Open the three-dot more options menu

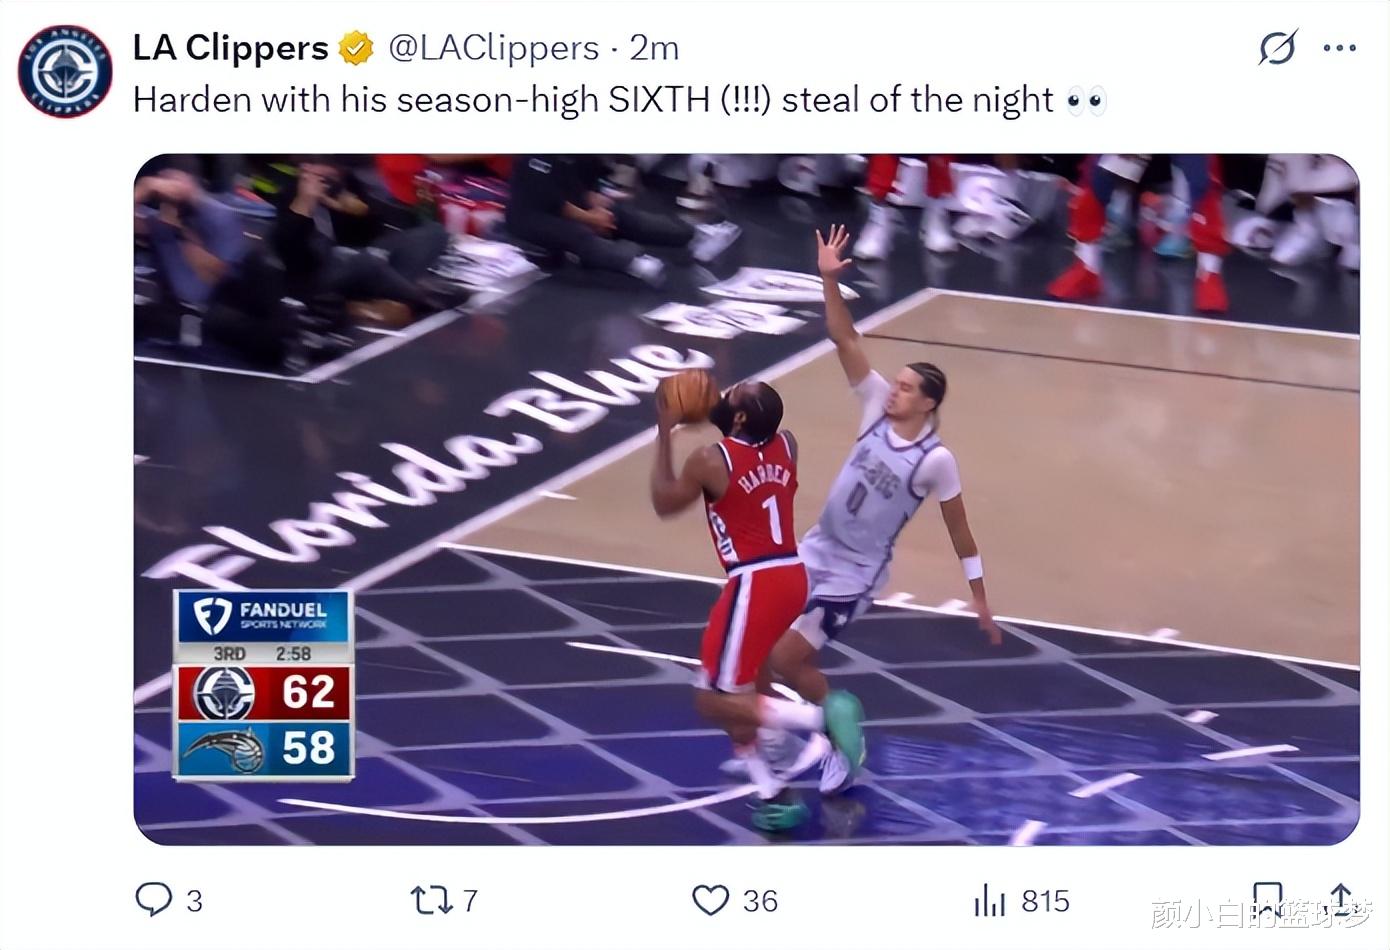[x=1339, y=47]
